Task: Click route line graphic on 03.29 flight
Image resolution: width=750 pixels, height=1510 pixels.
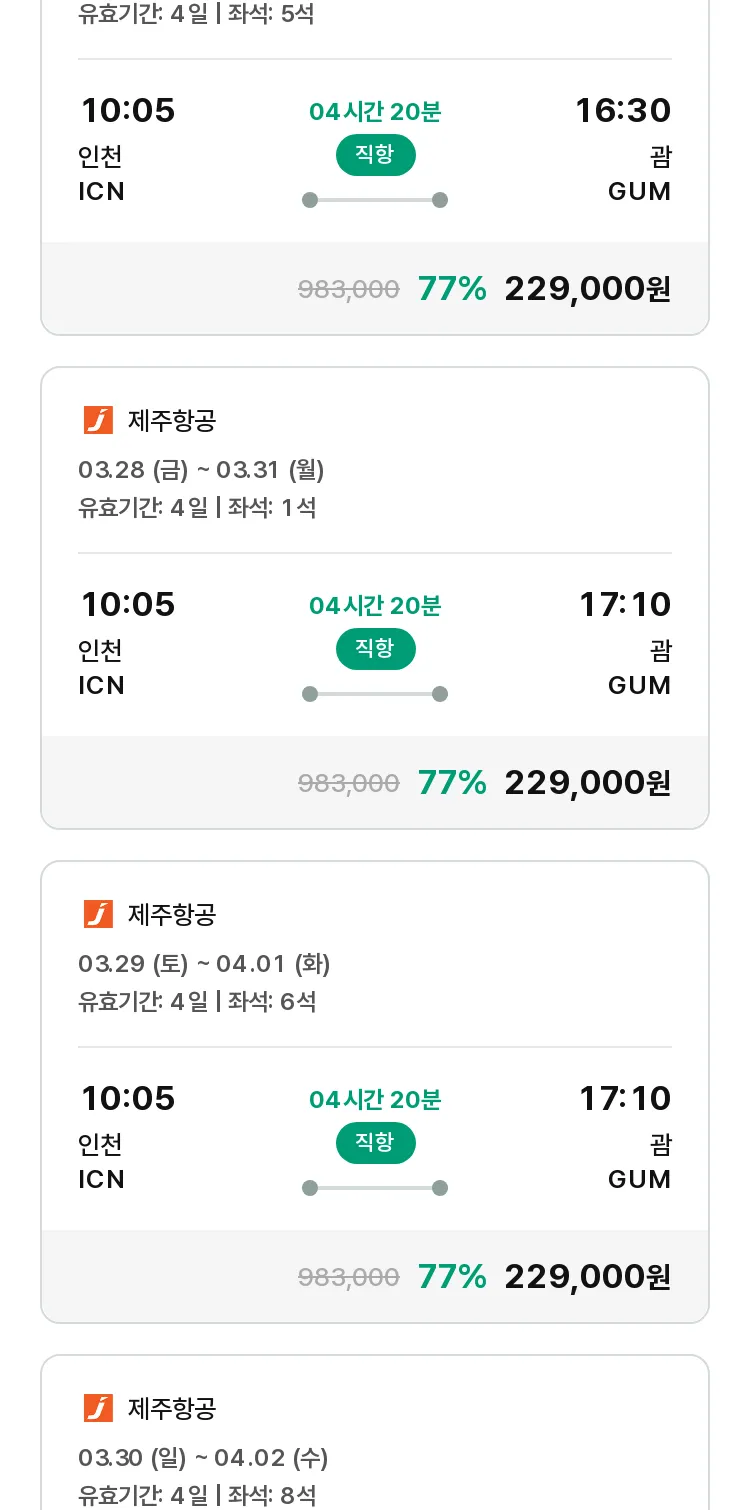Action: click(x=375, y=1188)
